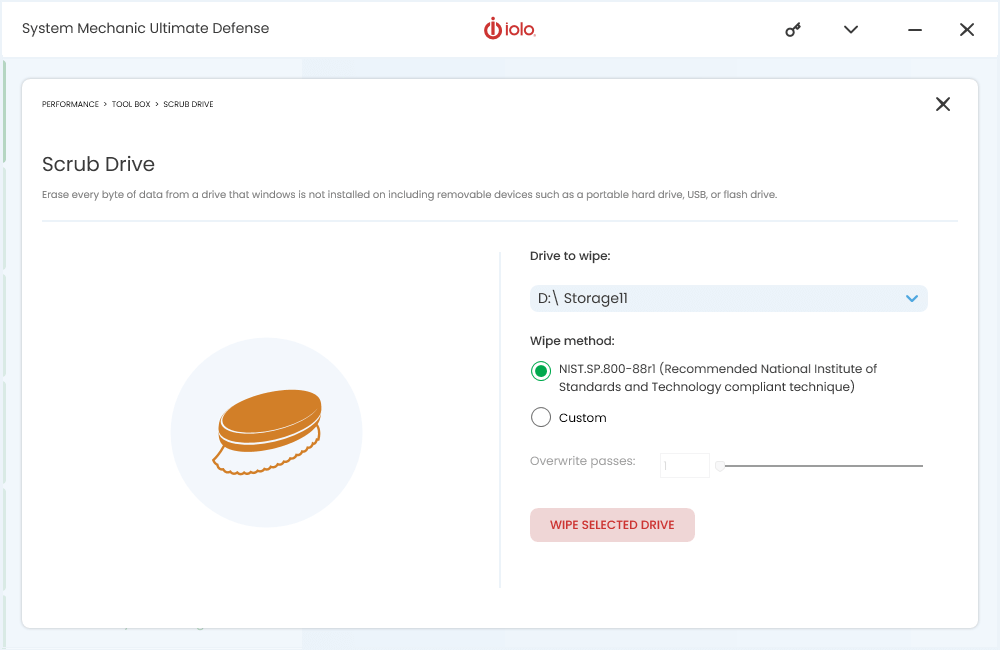The height and width of the screenshot is (650, 1000).
Task: Click the breadcrumb arrow after PERFORMANCE
Action: click(104, 103)
